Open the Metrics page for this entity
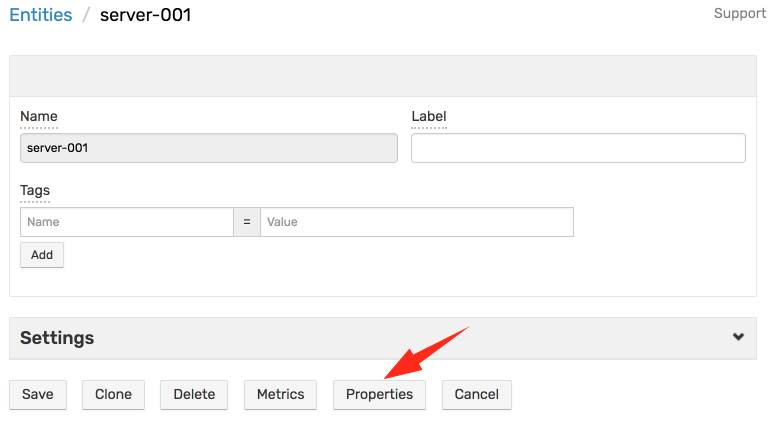 point(280,394)
